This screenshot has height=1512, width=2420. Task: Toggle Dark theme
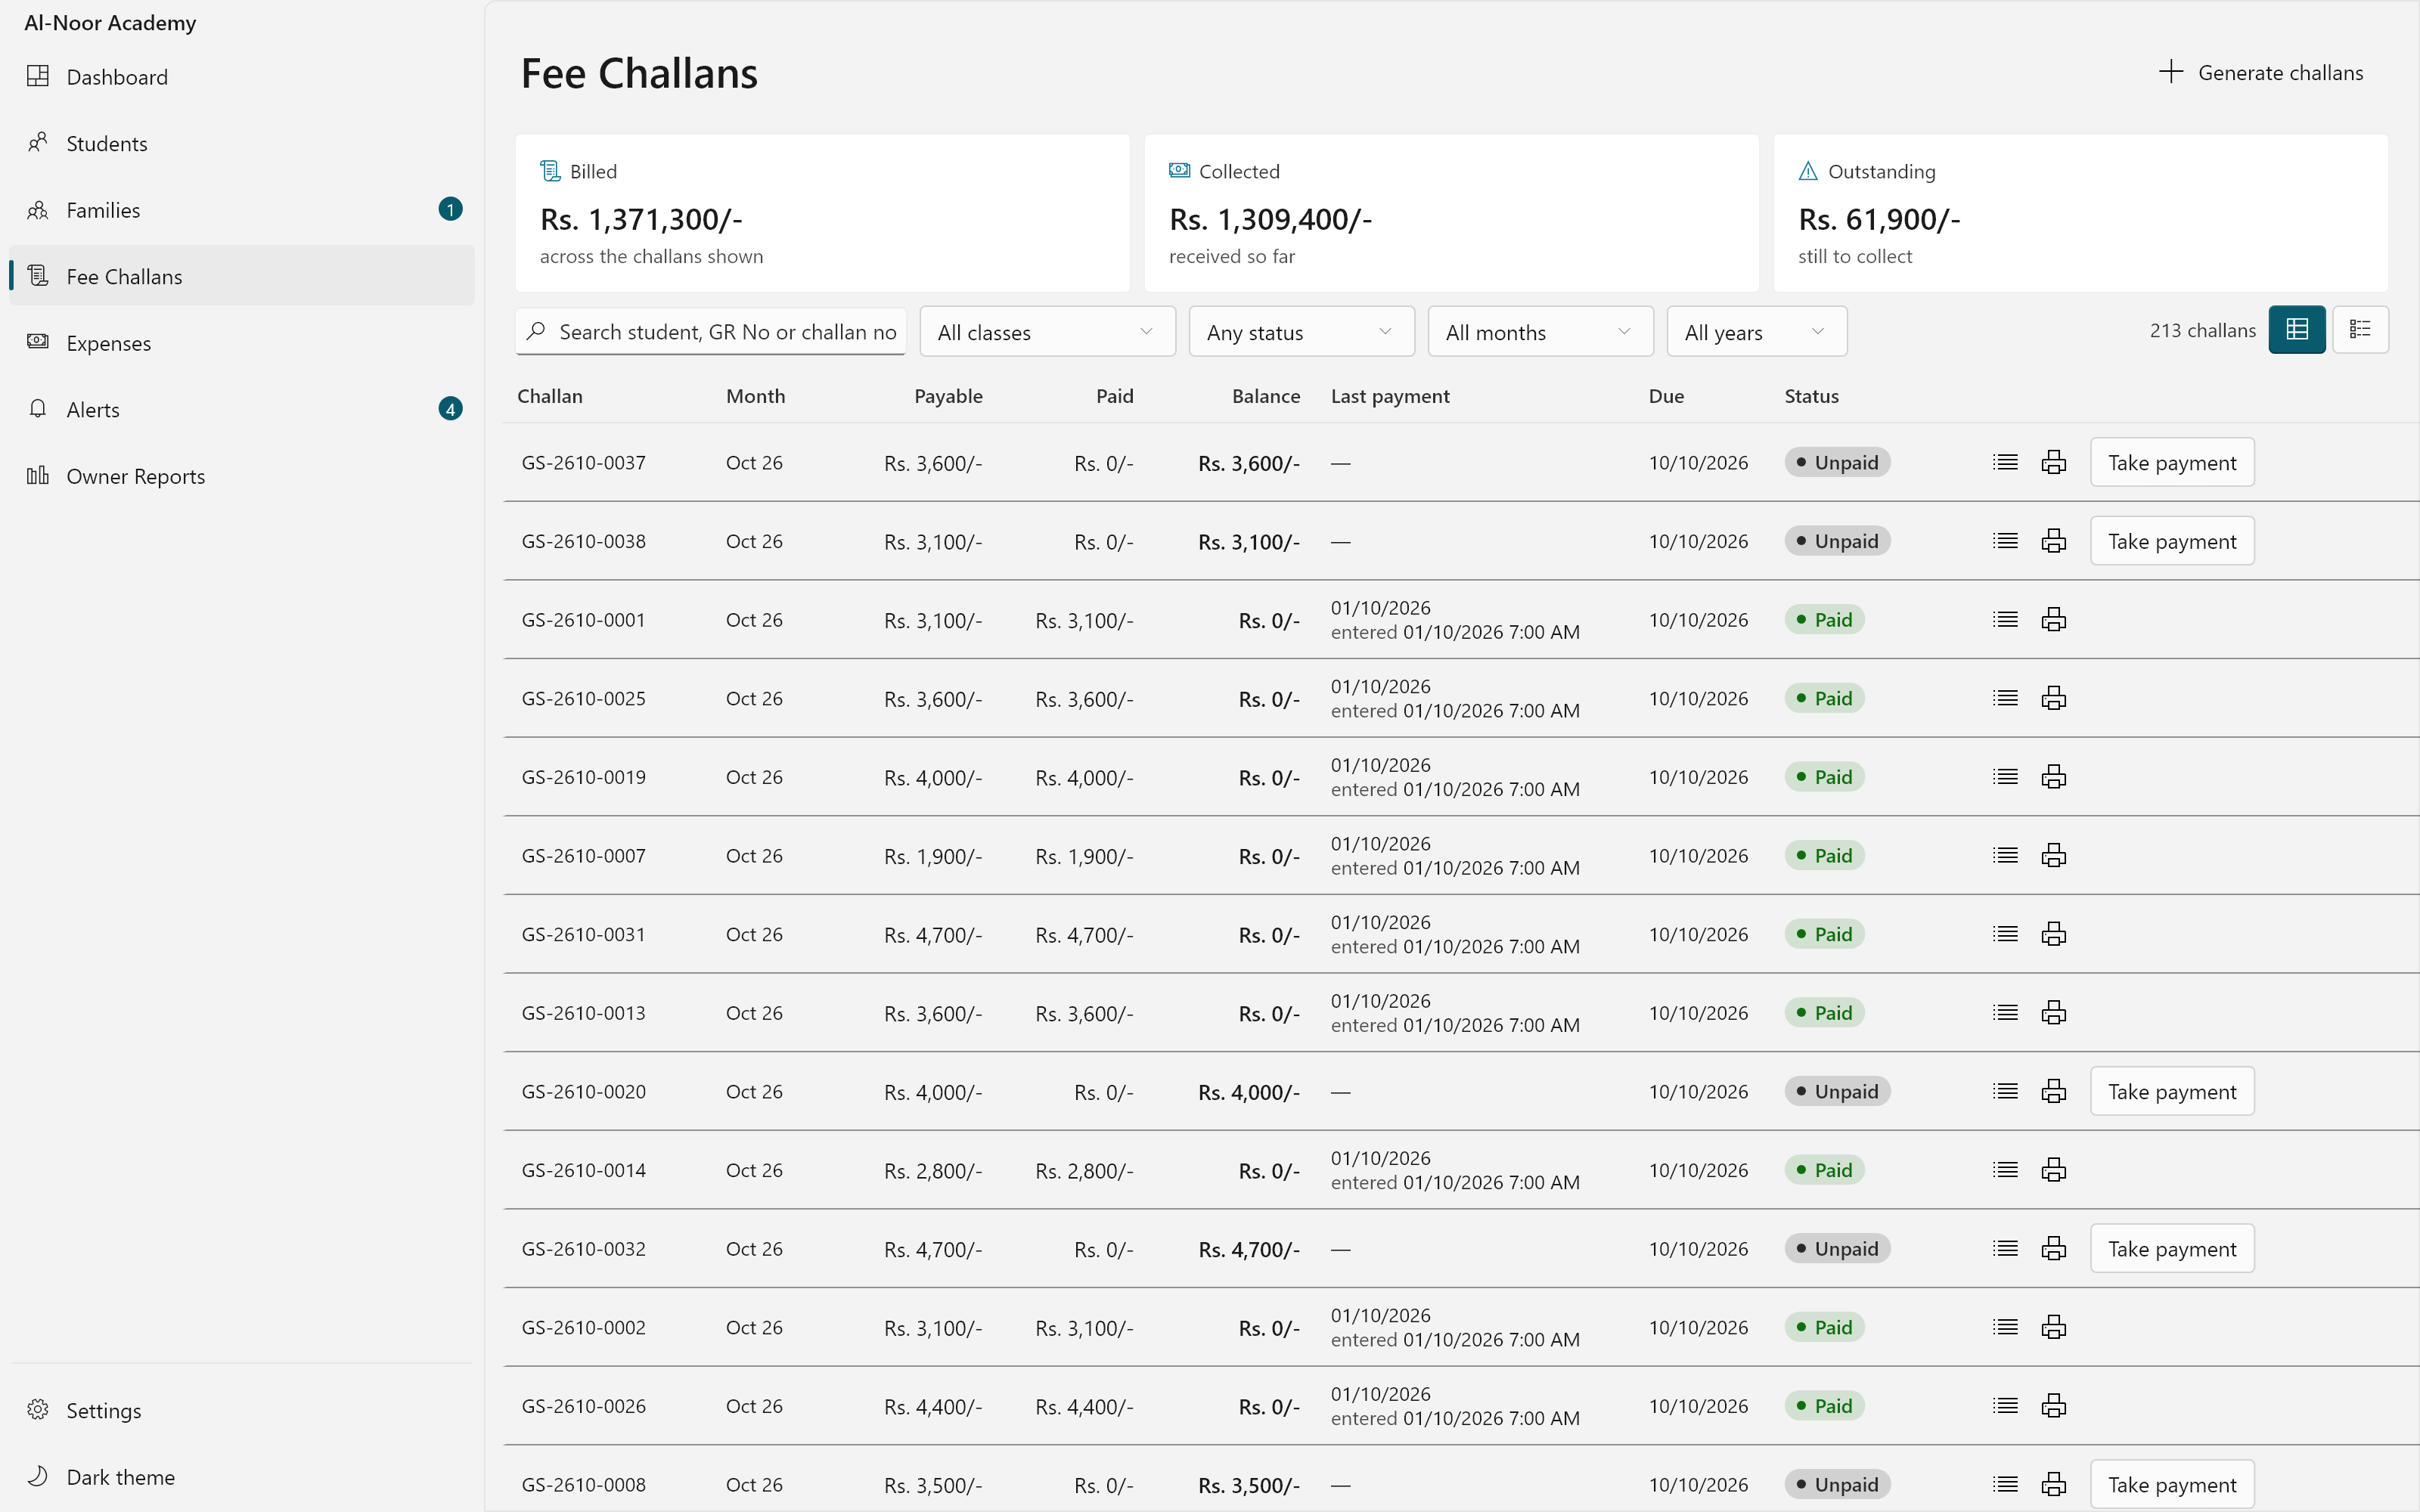coord(241,1477)
